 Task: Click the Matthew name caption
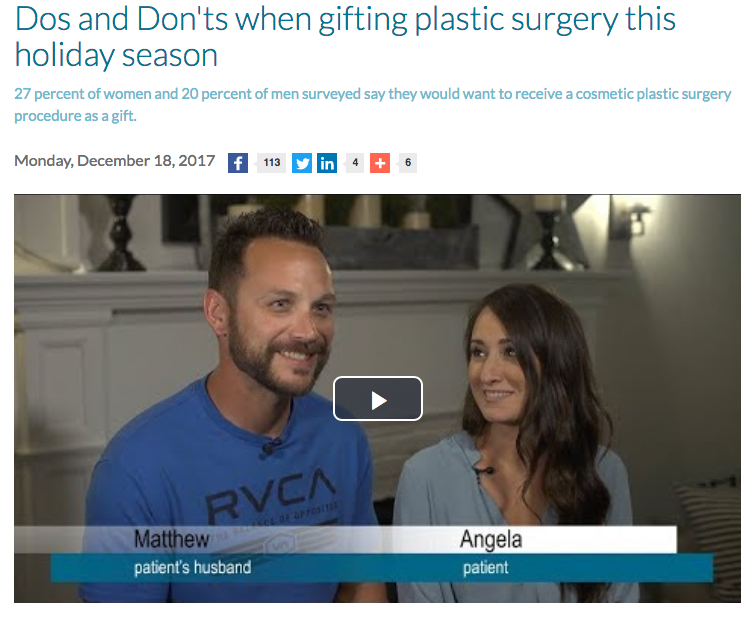click(x=171, y=539)
